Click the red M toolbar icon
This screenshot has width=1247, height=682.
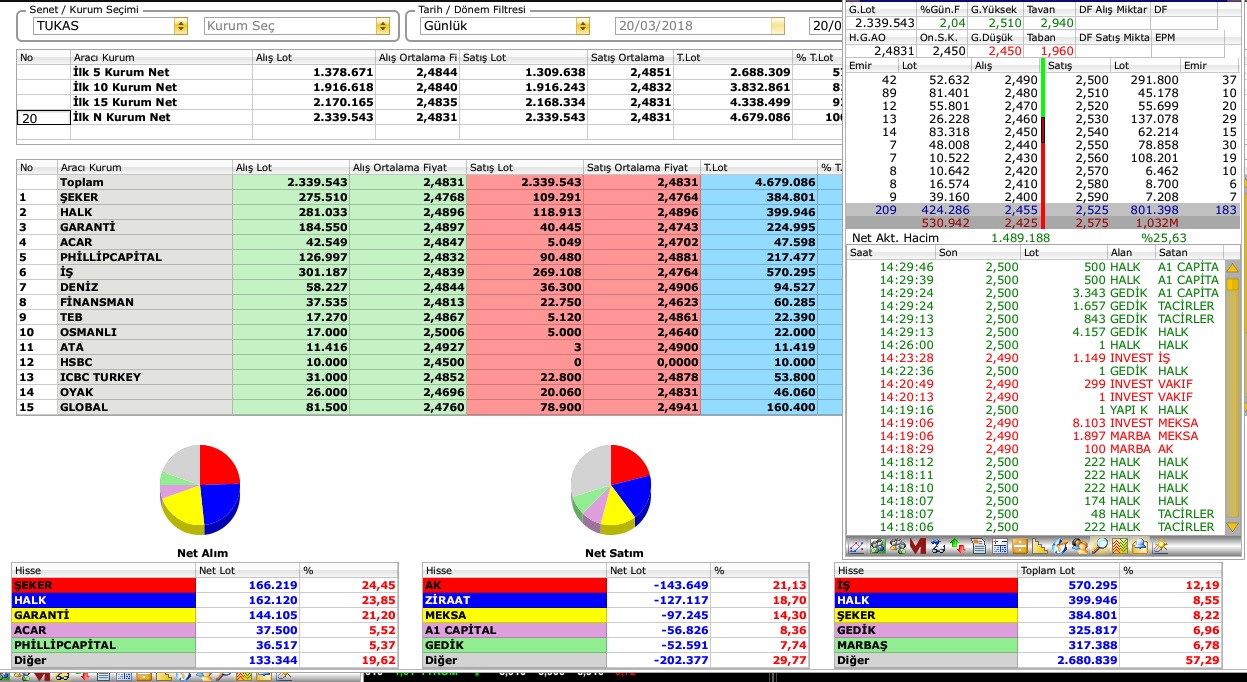click(918, 546)
